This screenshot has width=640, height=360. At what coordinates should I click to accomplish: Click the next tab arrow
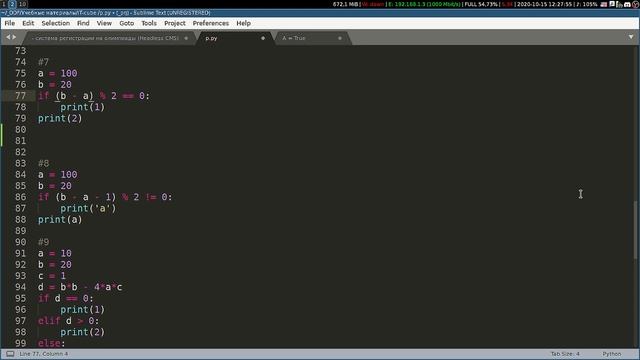(15, 37)
